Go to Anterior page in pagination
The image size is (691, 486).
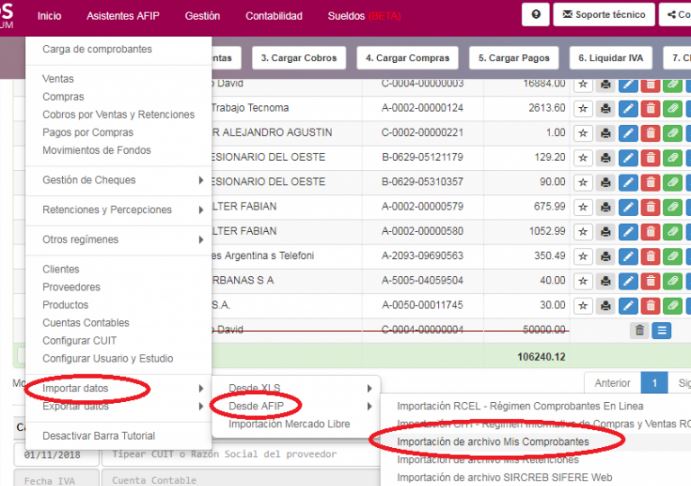(x=612, y=383)
